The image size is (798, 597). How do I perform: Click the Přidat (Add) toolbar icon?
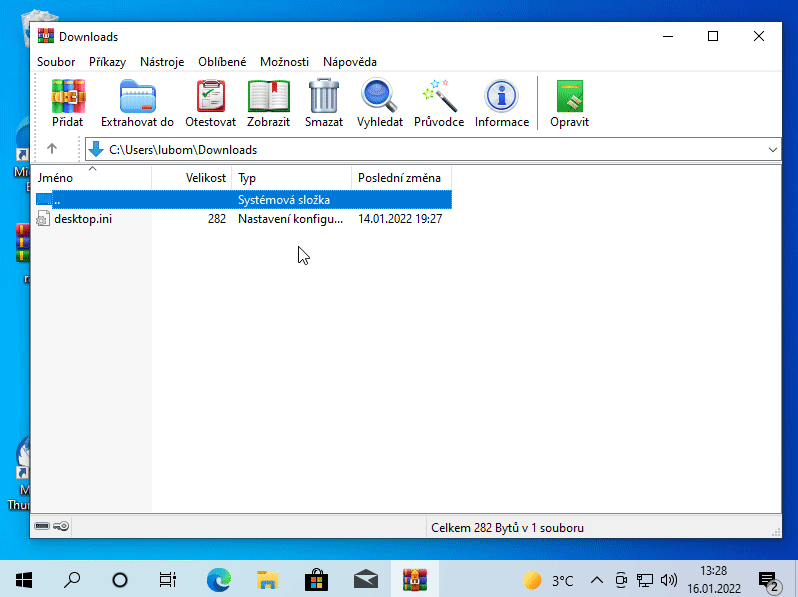(x=68, y=104)
